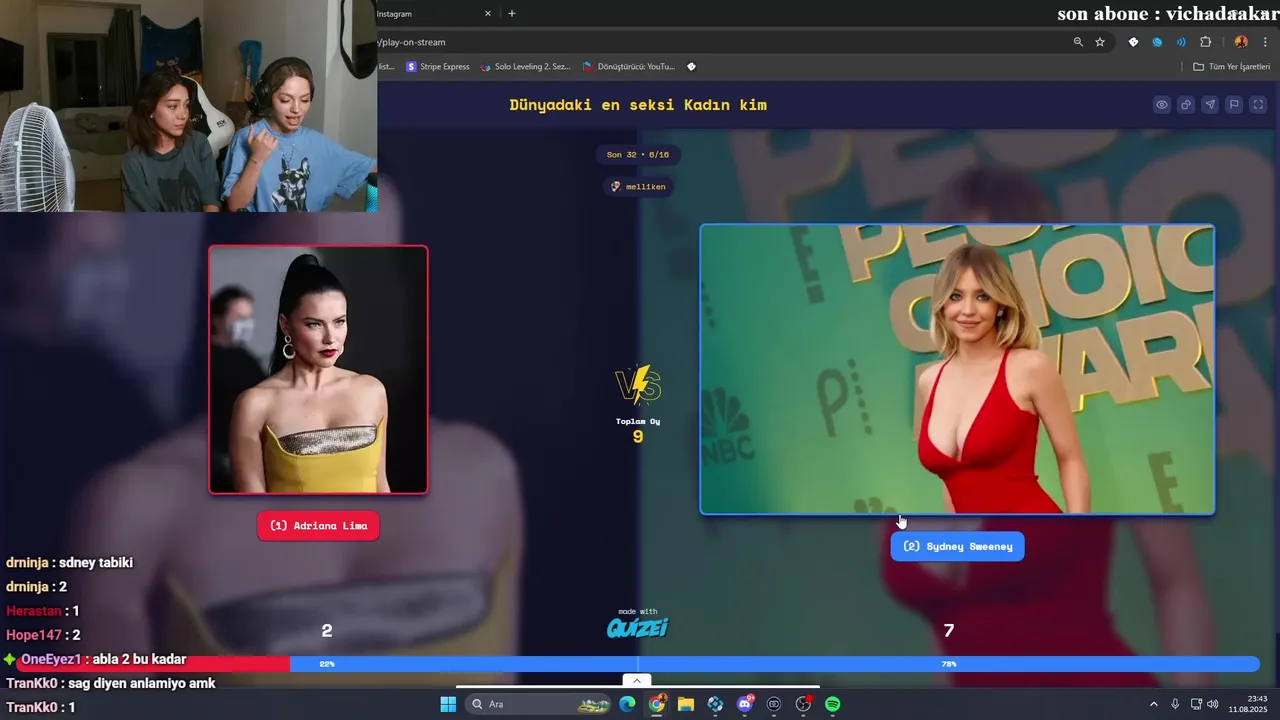This screenshot has height=720, width=1280.
Task: Click the webcam overlay of two streamers
Action: point(188,106)
